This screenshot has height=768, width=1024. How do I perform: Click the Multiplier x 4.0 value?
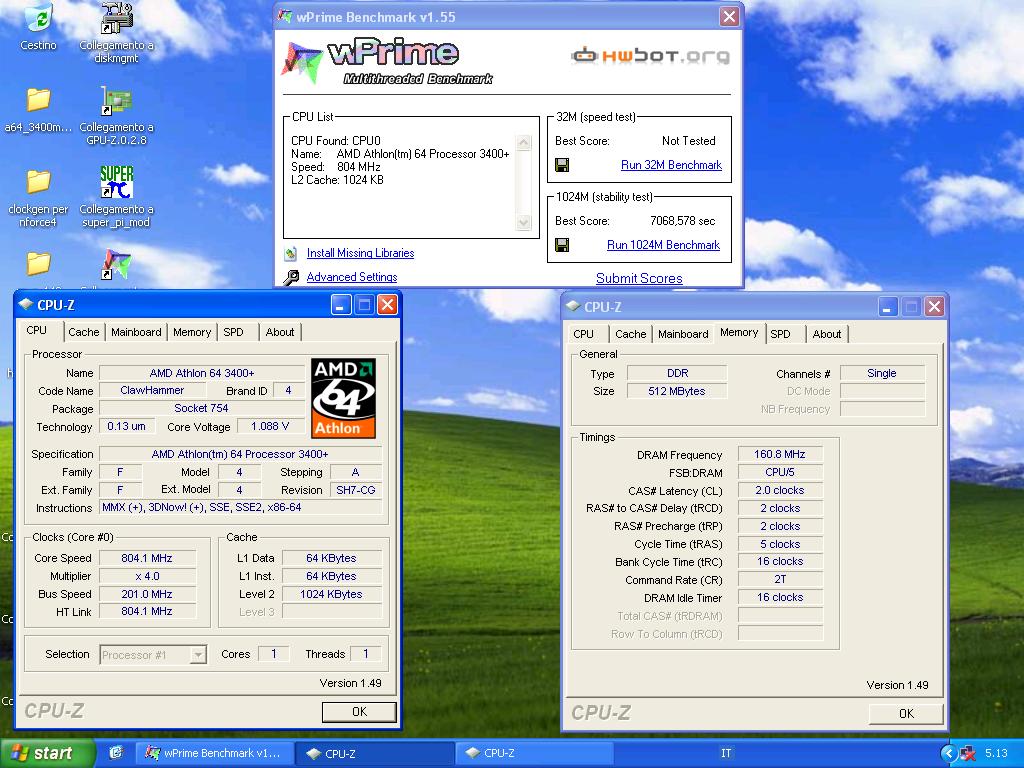pyautogui.click(x=147, y=576)
